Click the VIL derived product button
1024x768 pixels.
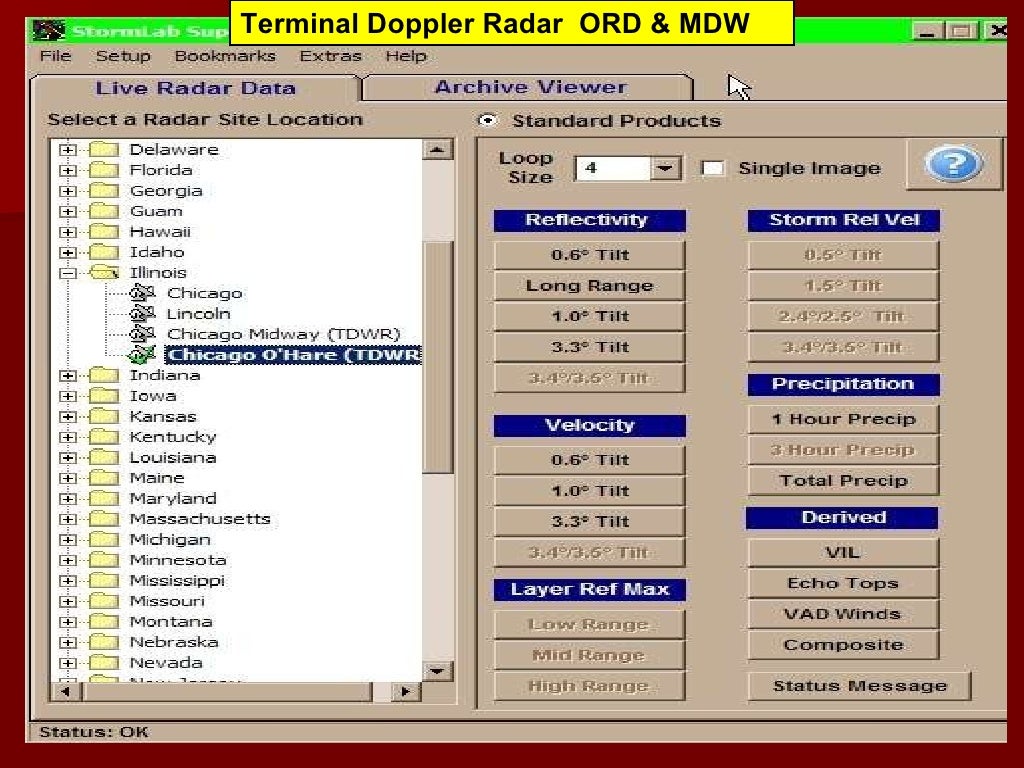click(843, 552)
